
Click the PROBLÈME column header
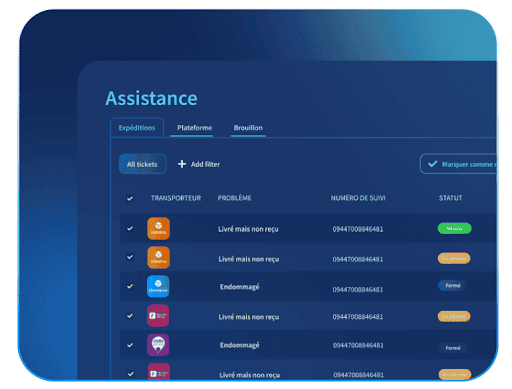pyautogui.click(x=234, y=198)
